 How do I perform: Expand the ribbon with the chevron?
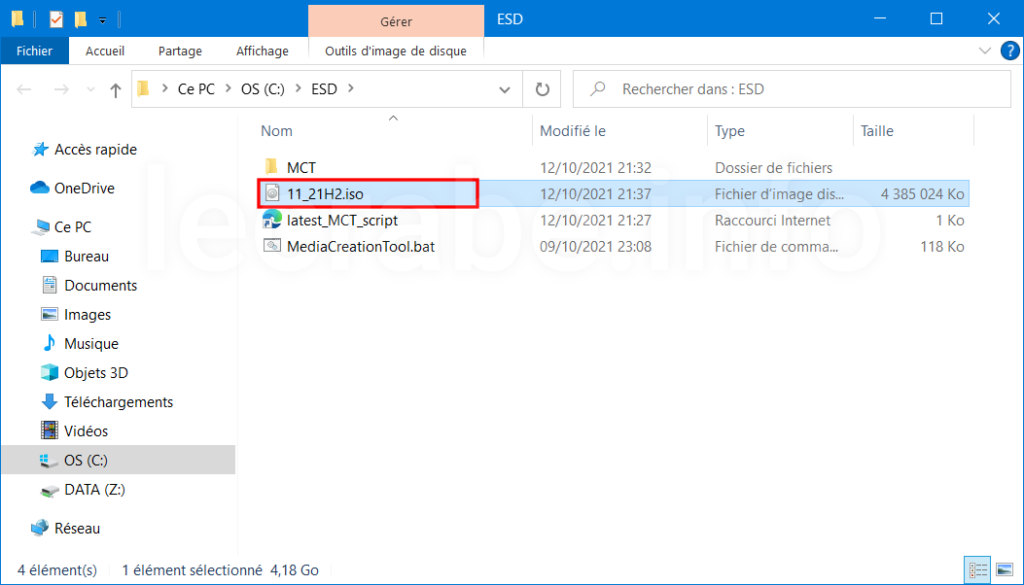(984, 51)
